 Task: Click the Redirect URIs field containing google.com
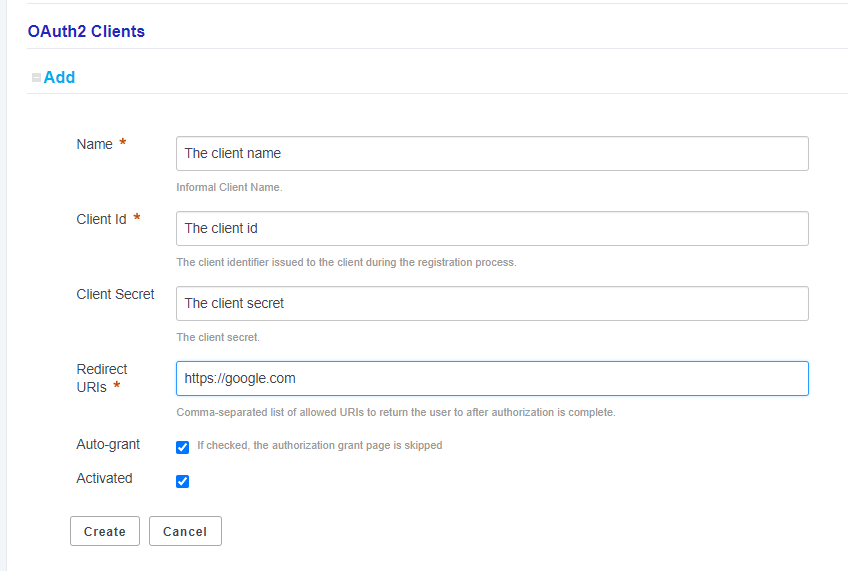(491, 378)
